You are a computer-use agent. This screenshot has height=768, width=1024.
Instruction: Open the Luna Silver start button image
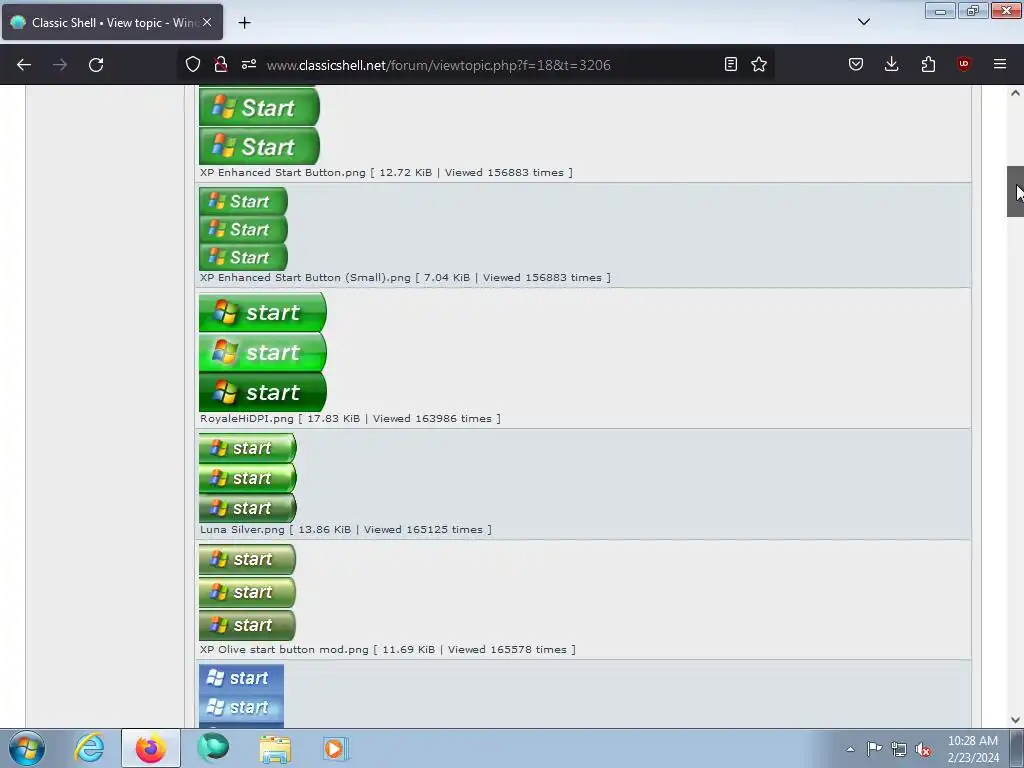[248, 478]
